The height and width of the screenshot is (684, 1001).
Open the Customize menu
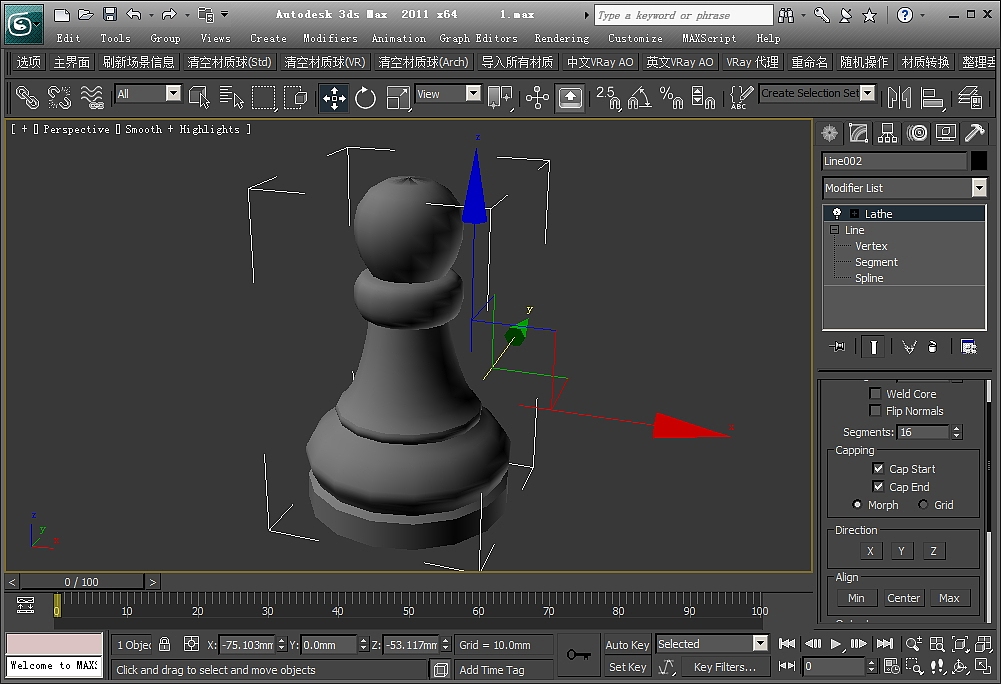pos(635,38)
